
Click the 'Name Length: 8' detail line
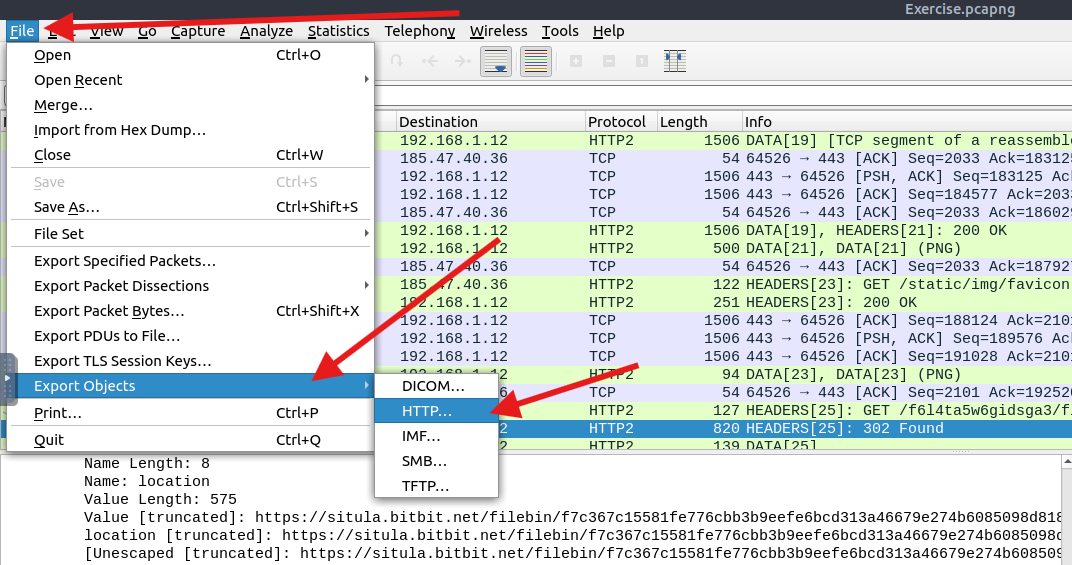pos(146,463)
